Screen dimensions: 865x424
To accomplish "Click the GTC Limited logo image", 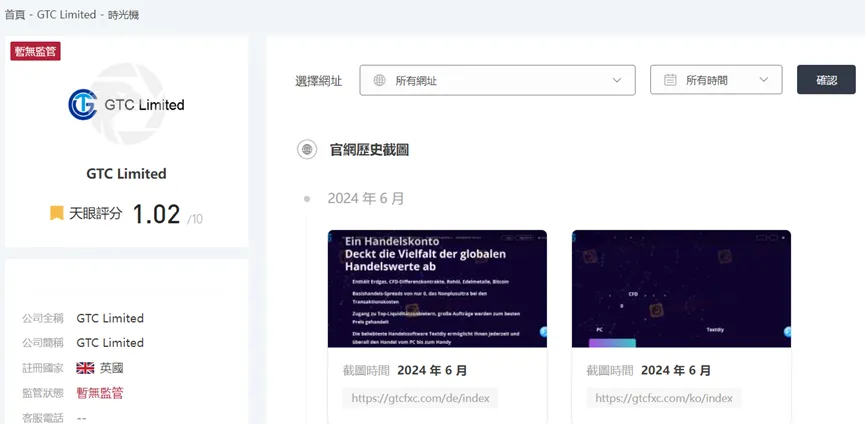I will coord(126,105).
